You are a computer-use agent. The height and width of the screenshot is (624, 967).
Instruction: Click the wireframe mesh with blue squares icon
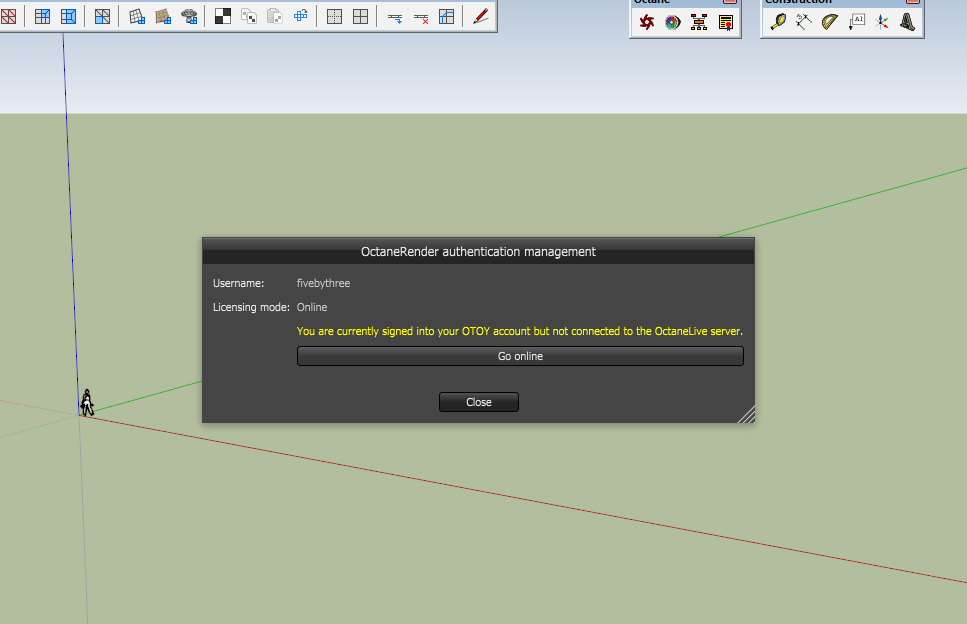click(x=137, y=17)
